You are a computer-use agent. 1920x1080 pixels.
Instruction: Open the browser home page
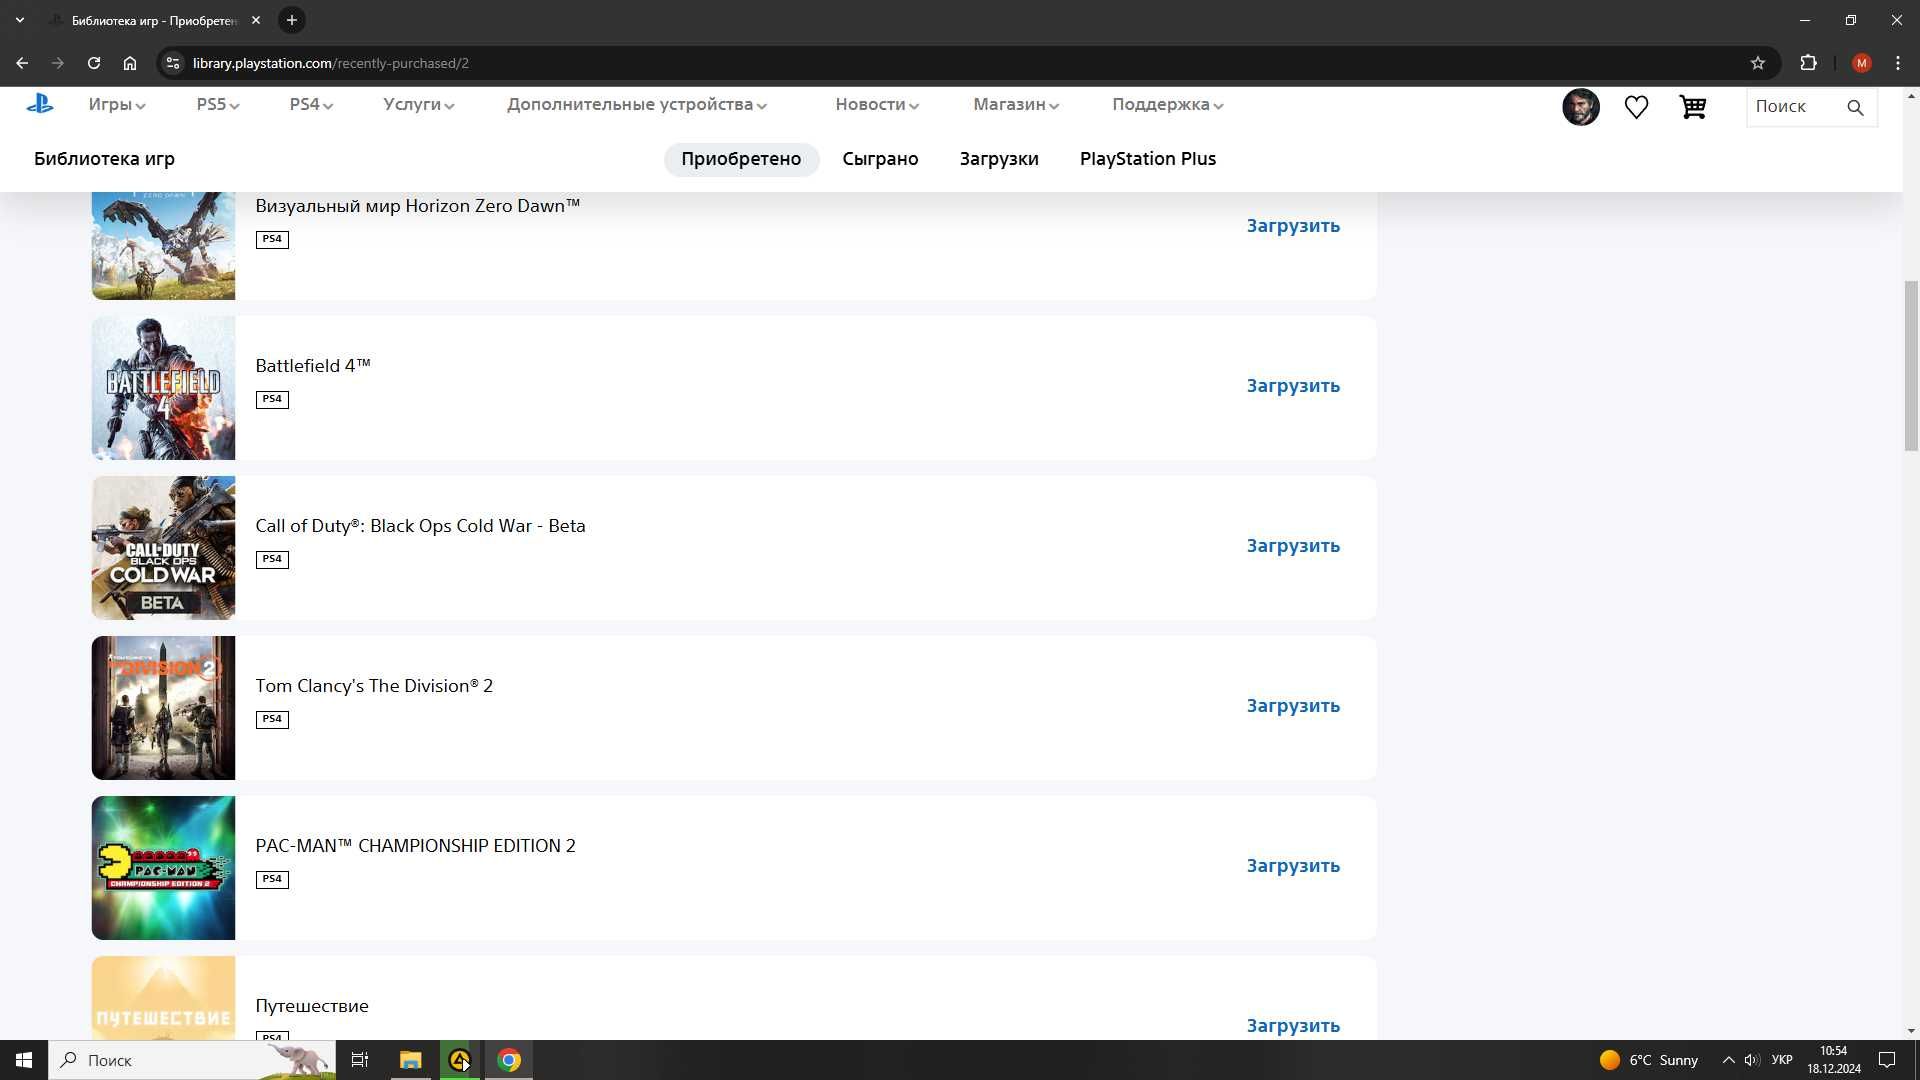(130, 63)
